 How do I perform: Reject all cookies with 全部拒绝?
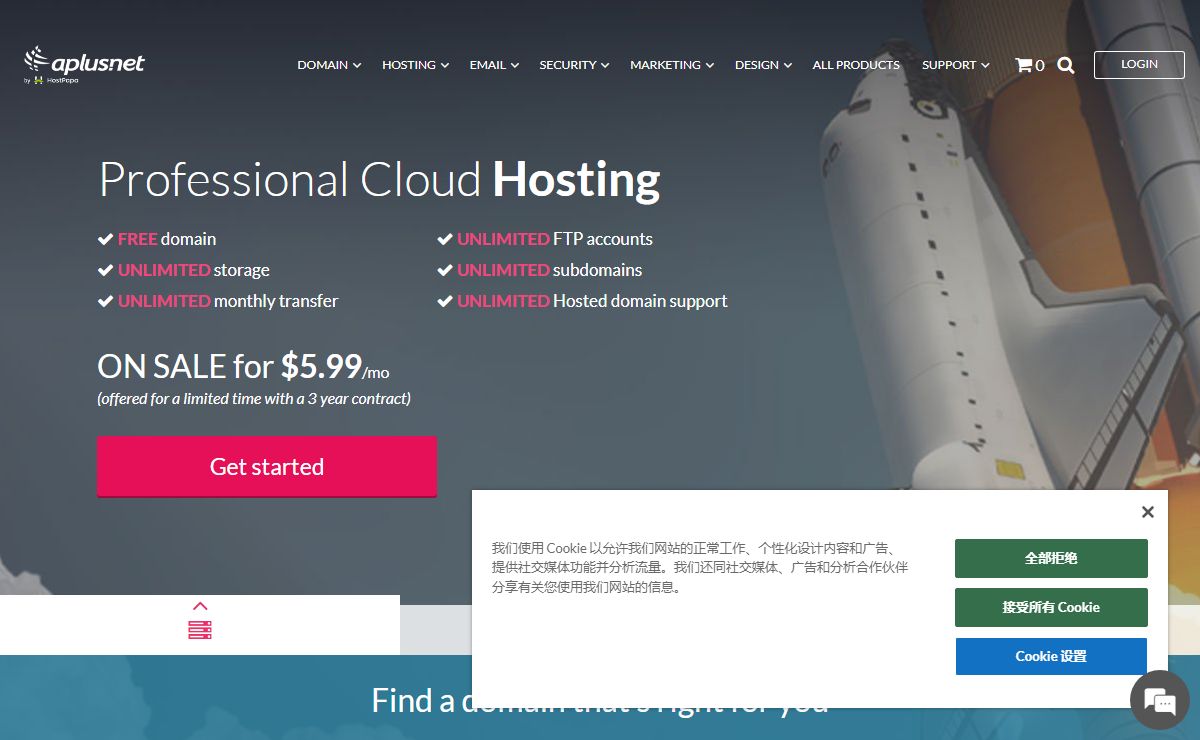coord(1051,558)
